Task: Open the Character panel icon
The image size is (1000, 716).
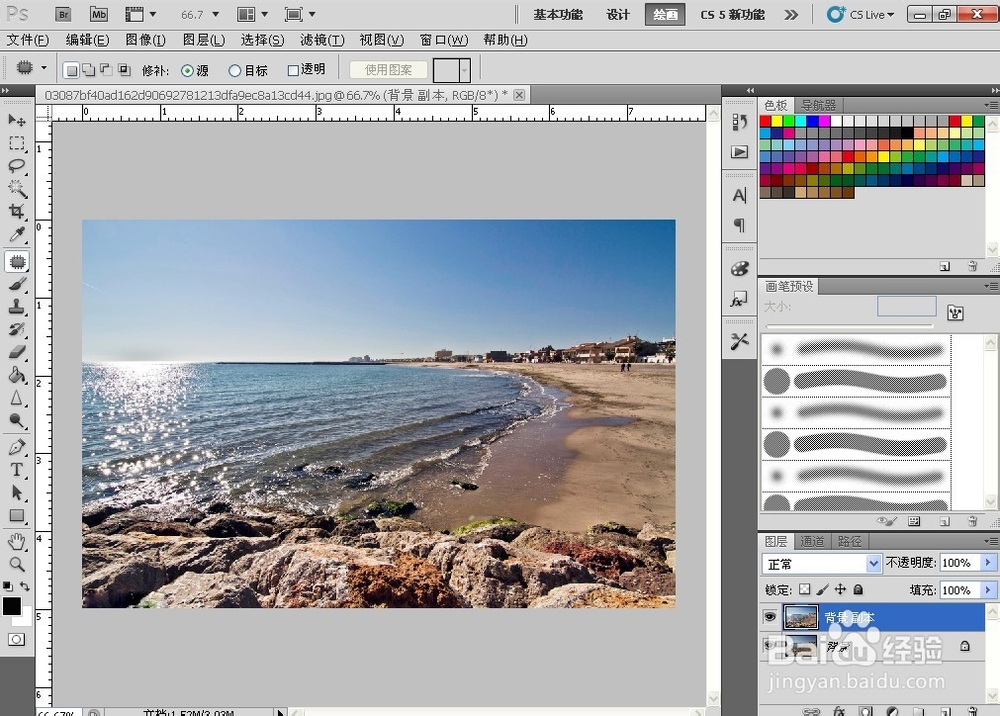Action: 739,196
